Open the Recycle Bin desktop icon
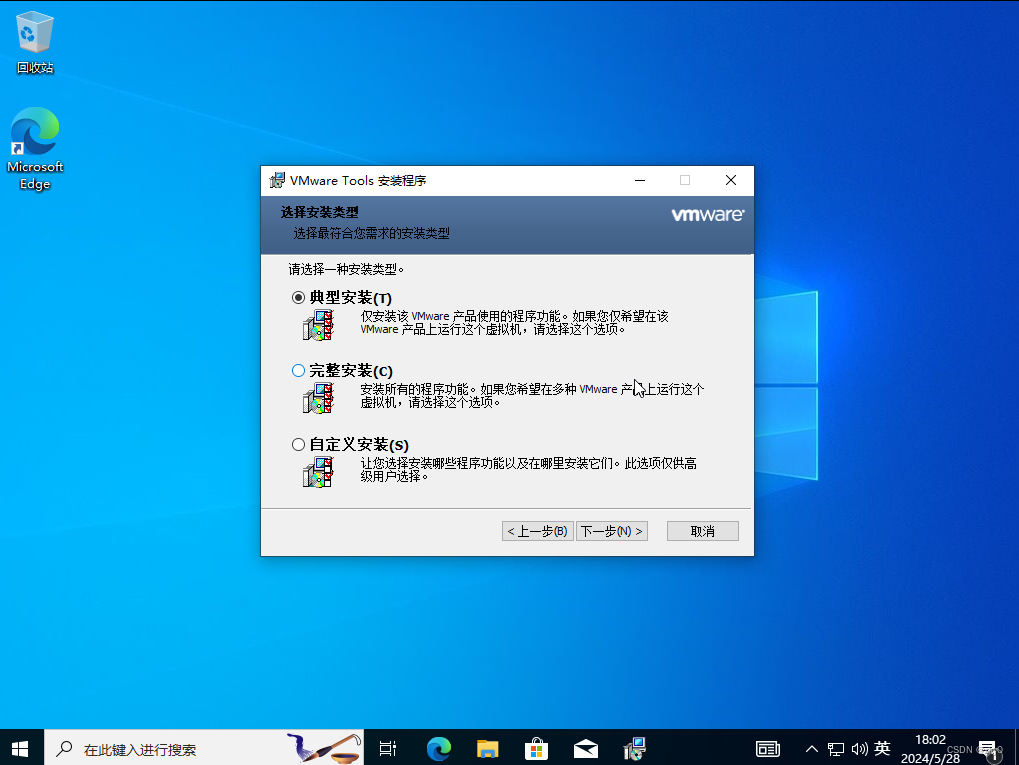 point(34,42)
